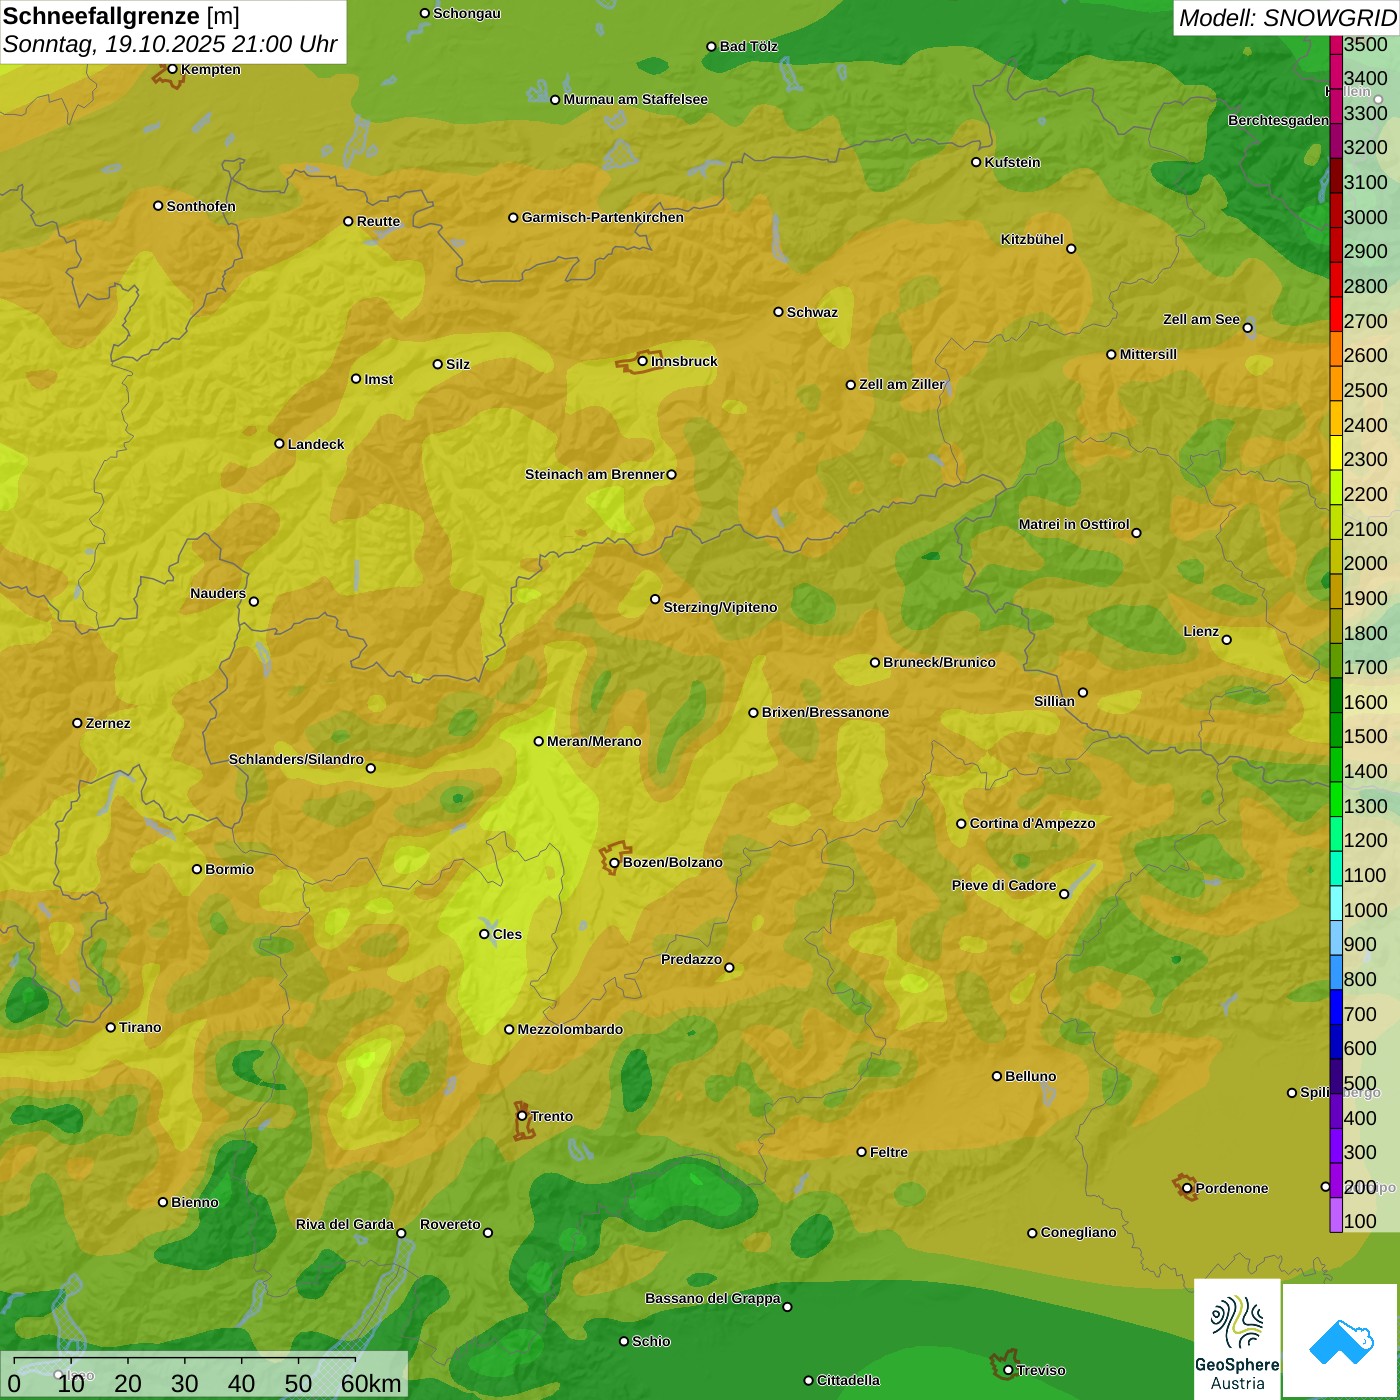Click the 100 m violet legend swatch
The width and height of the screenshot is (1400, 1400).
click(x=1336, y=1214)
